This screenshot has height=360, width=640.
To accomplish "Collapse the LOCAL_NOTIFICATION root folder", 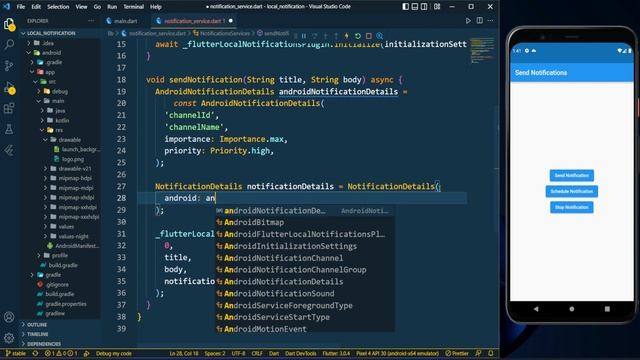I will tap(51, 33).
